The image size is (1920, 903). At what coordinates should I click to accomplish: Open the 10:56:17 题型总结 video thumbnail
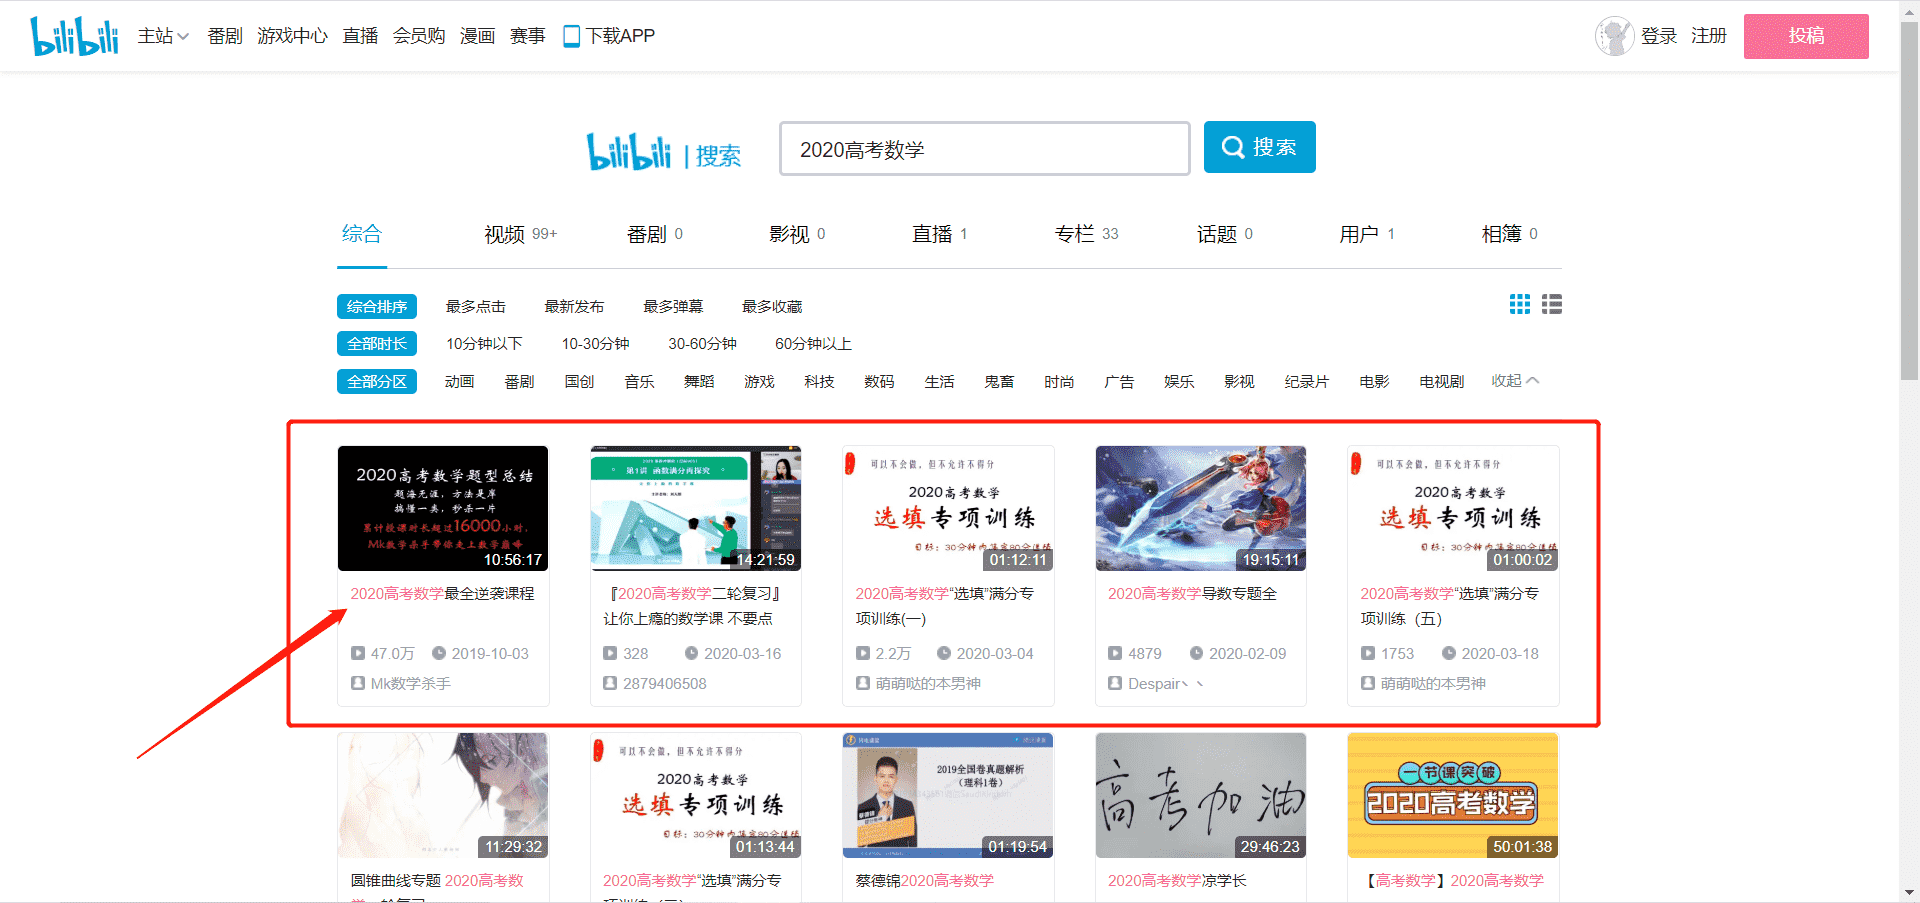click(443, 508)
